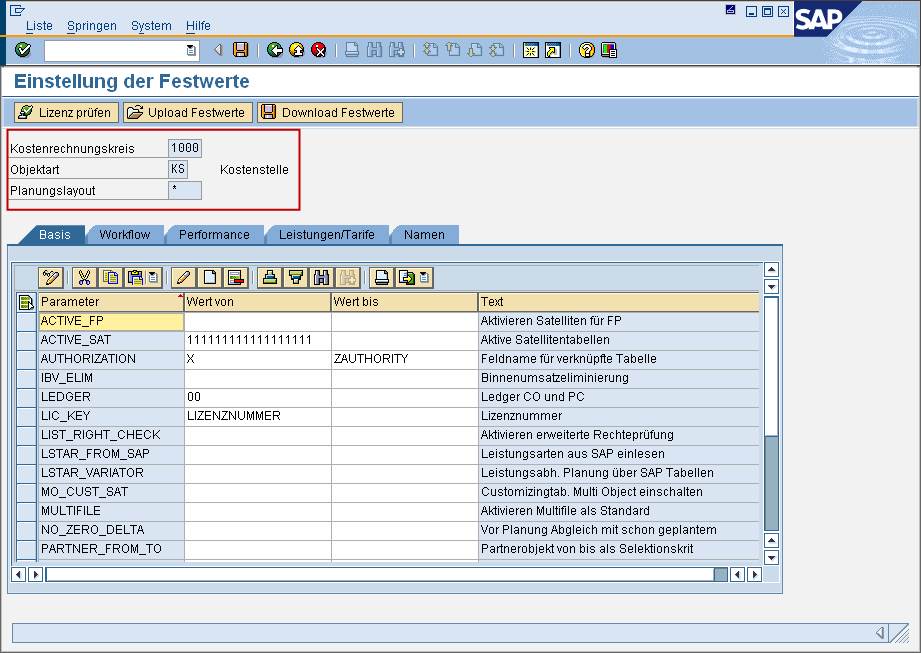
Task: Click the Print icon in table toolbar
Action: click(x=381, y=277)
